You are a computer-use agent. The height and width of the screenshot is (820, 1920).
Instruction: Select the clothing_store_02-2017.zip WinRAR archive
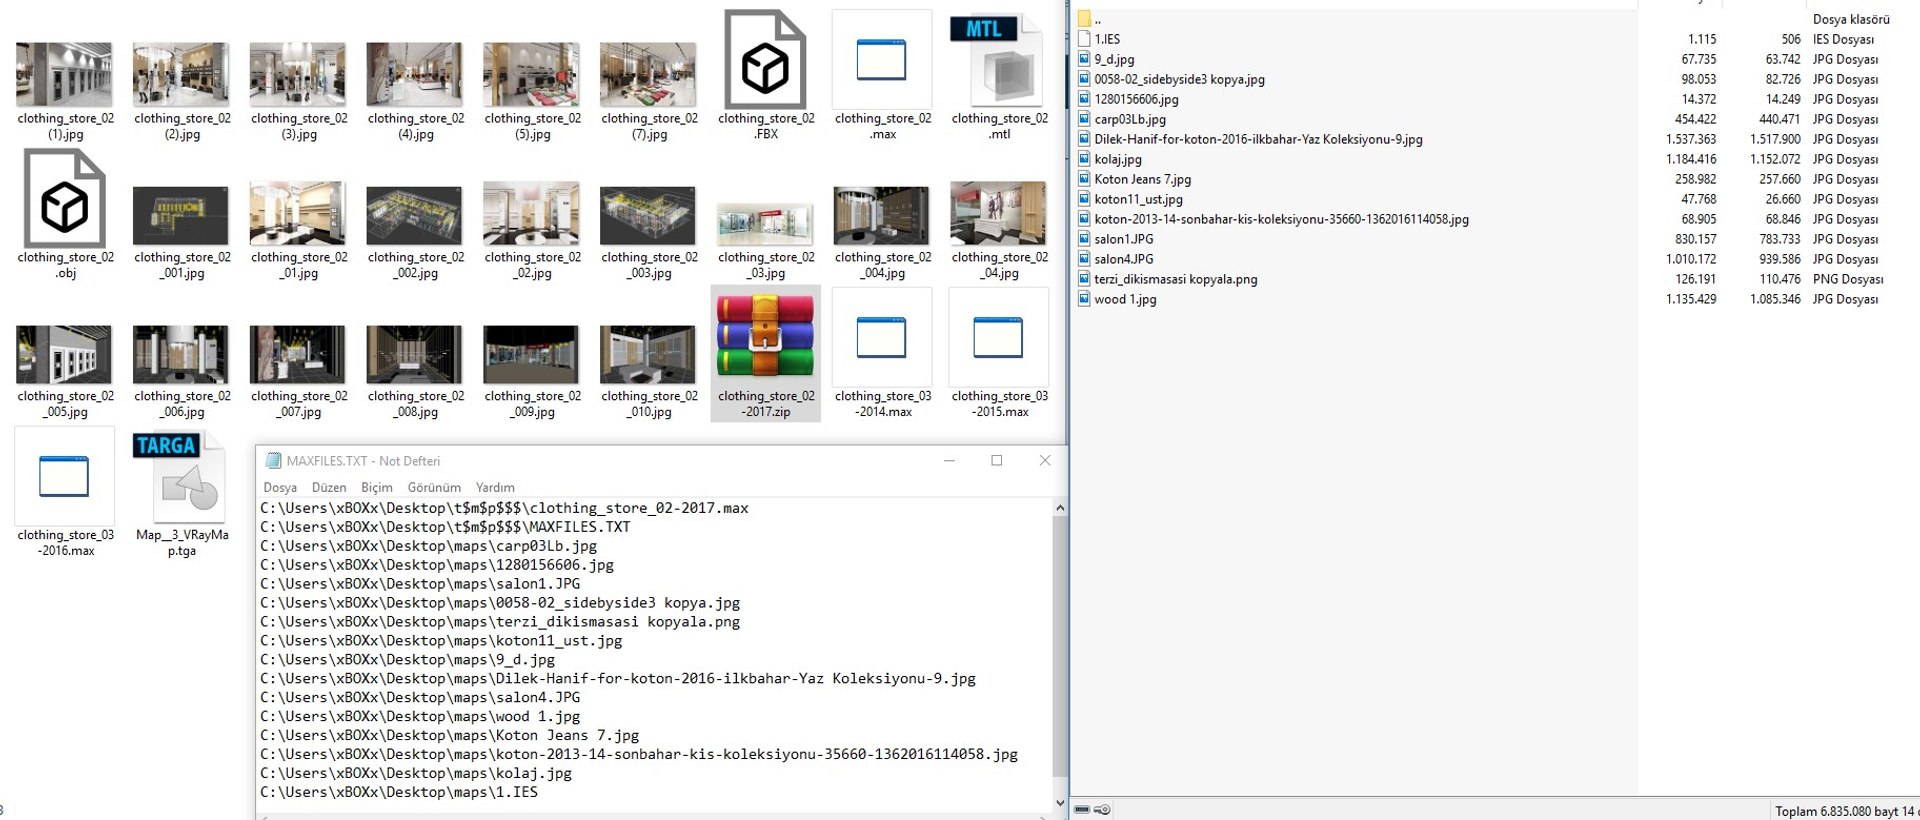(x=765, y=352)
